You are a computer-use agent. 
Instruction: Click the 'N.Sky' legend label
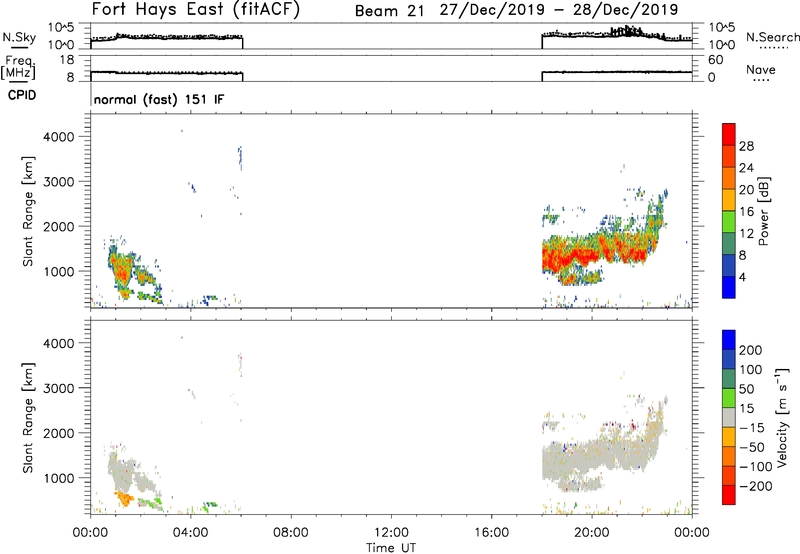(x=19, y=37)
